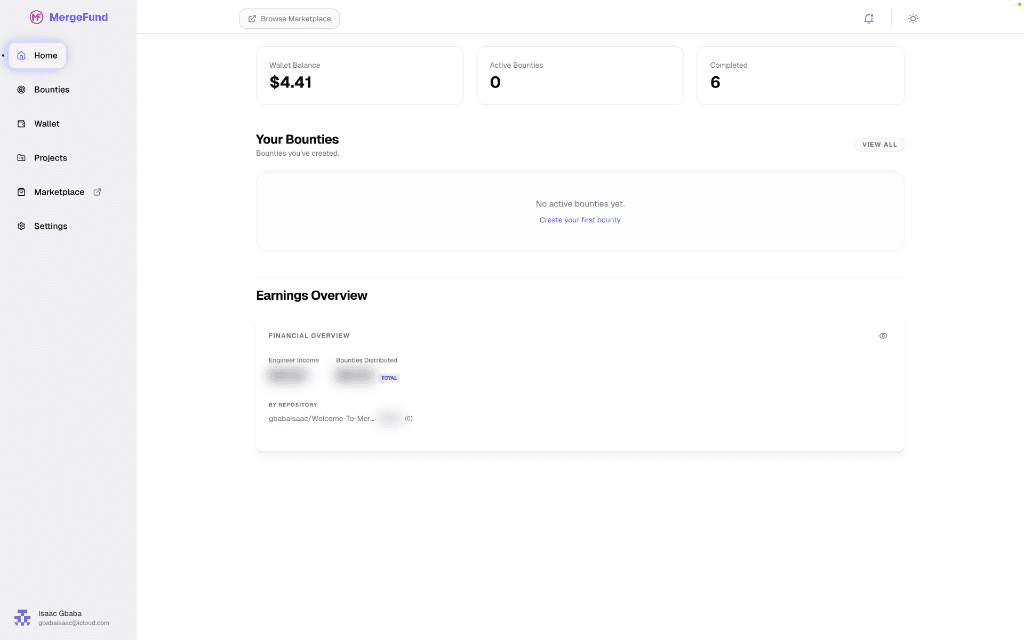Open Settings from the sidebar navigation

click(x=52, y=225)
